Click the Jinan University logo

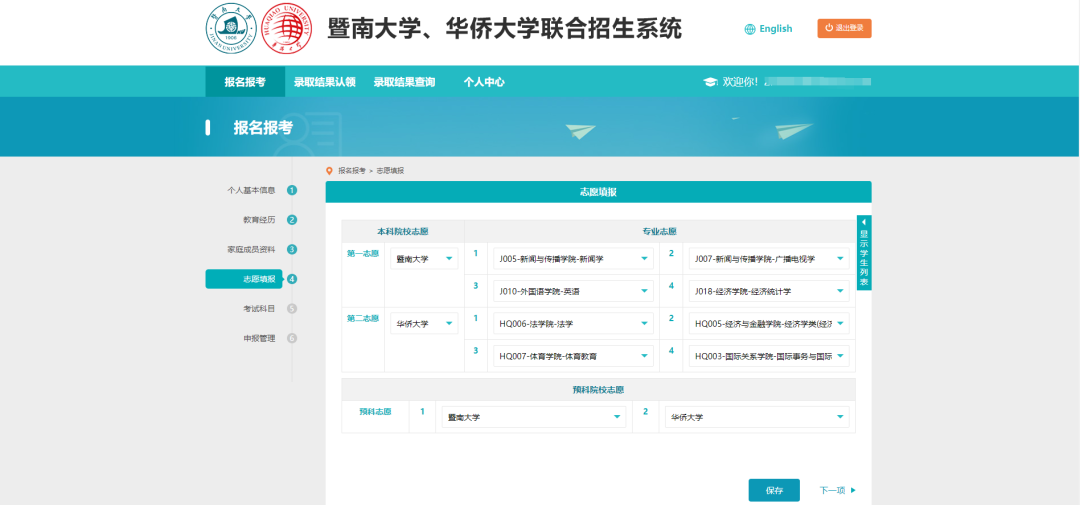[230, 30]
